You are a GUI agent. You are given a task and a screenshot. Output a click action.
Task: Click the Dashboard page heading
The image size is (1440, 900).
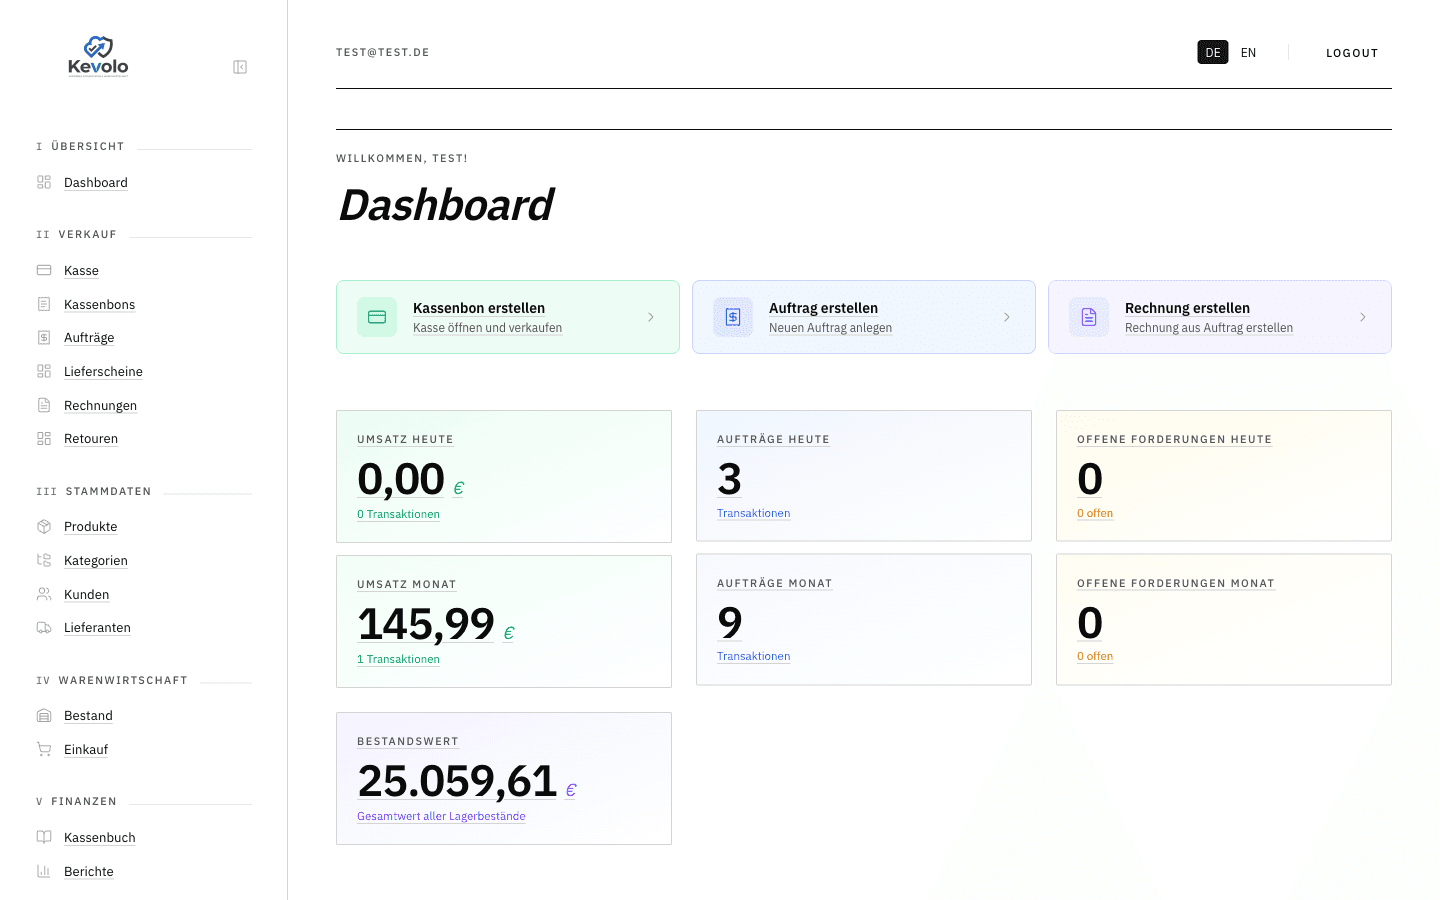point(446,205)
